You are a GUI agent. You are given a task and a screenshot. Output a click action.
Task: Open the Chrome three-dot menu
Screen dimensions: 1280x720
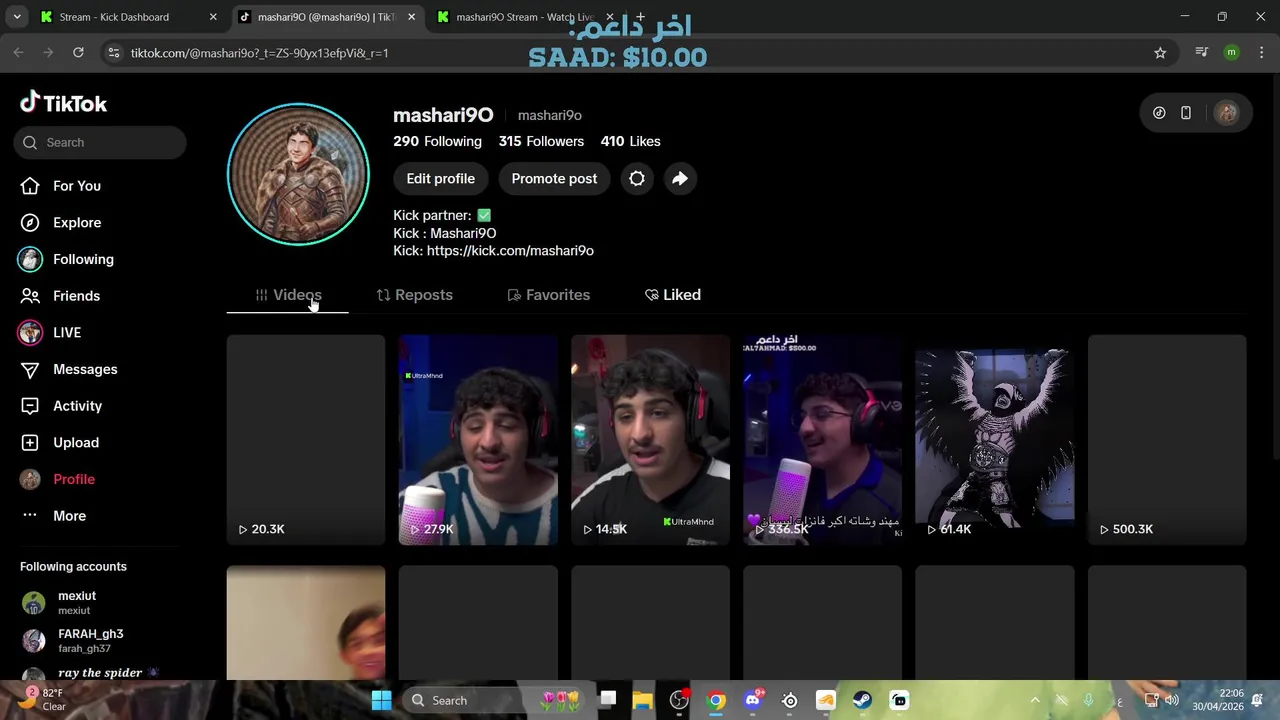point(1261,53)
